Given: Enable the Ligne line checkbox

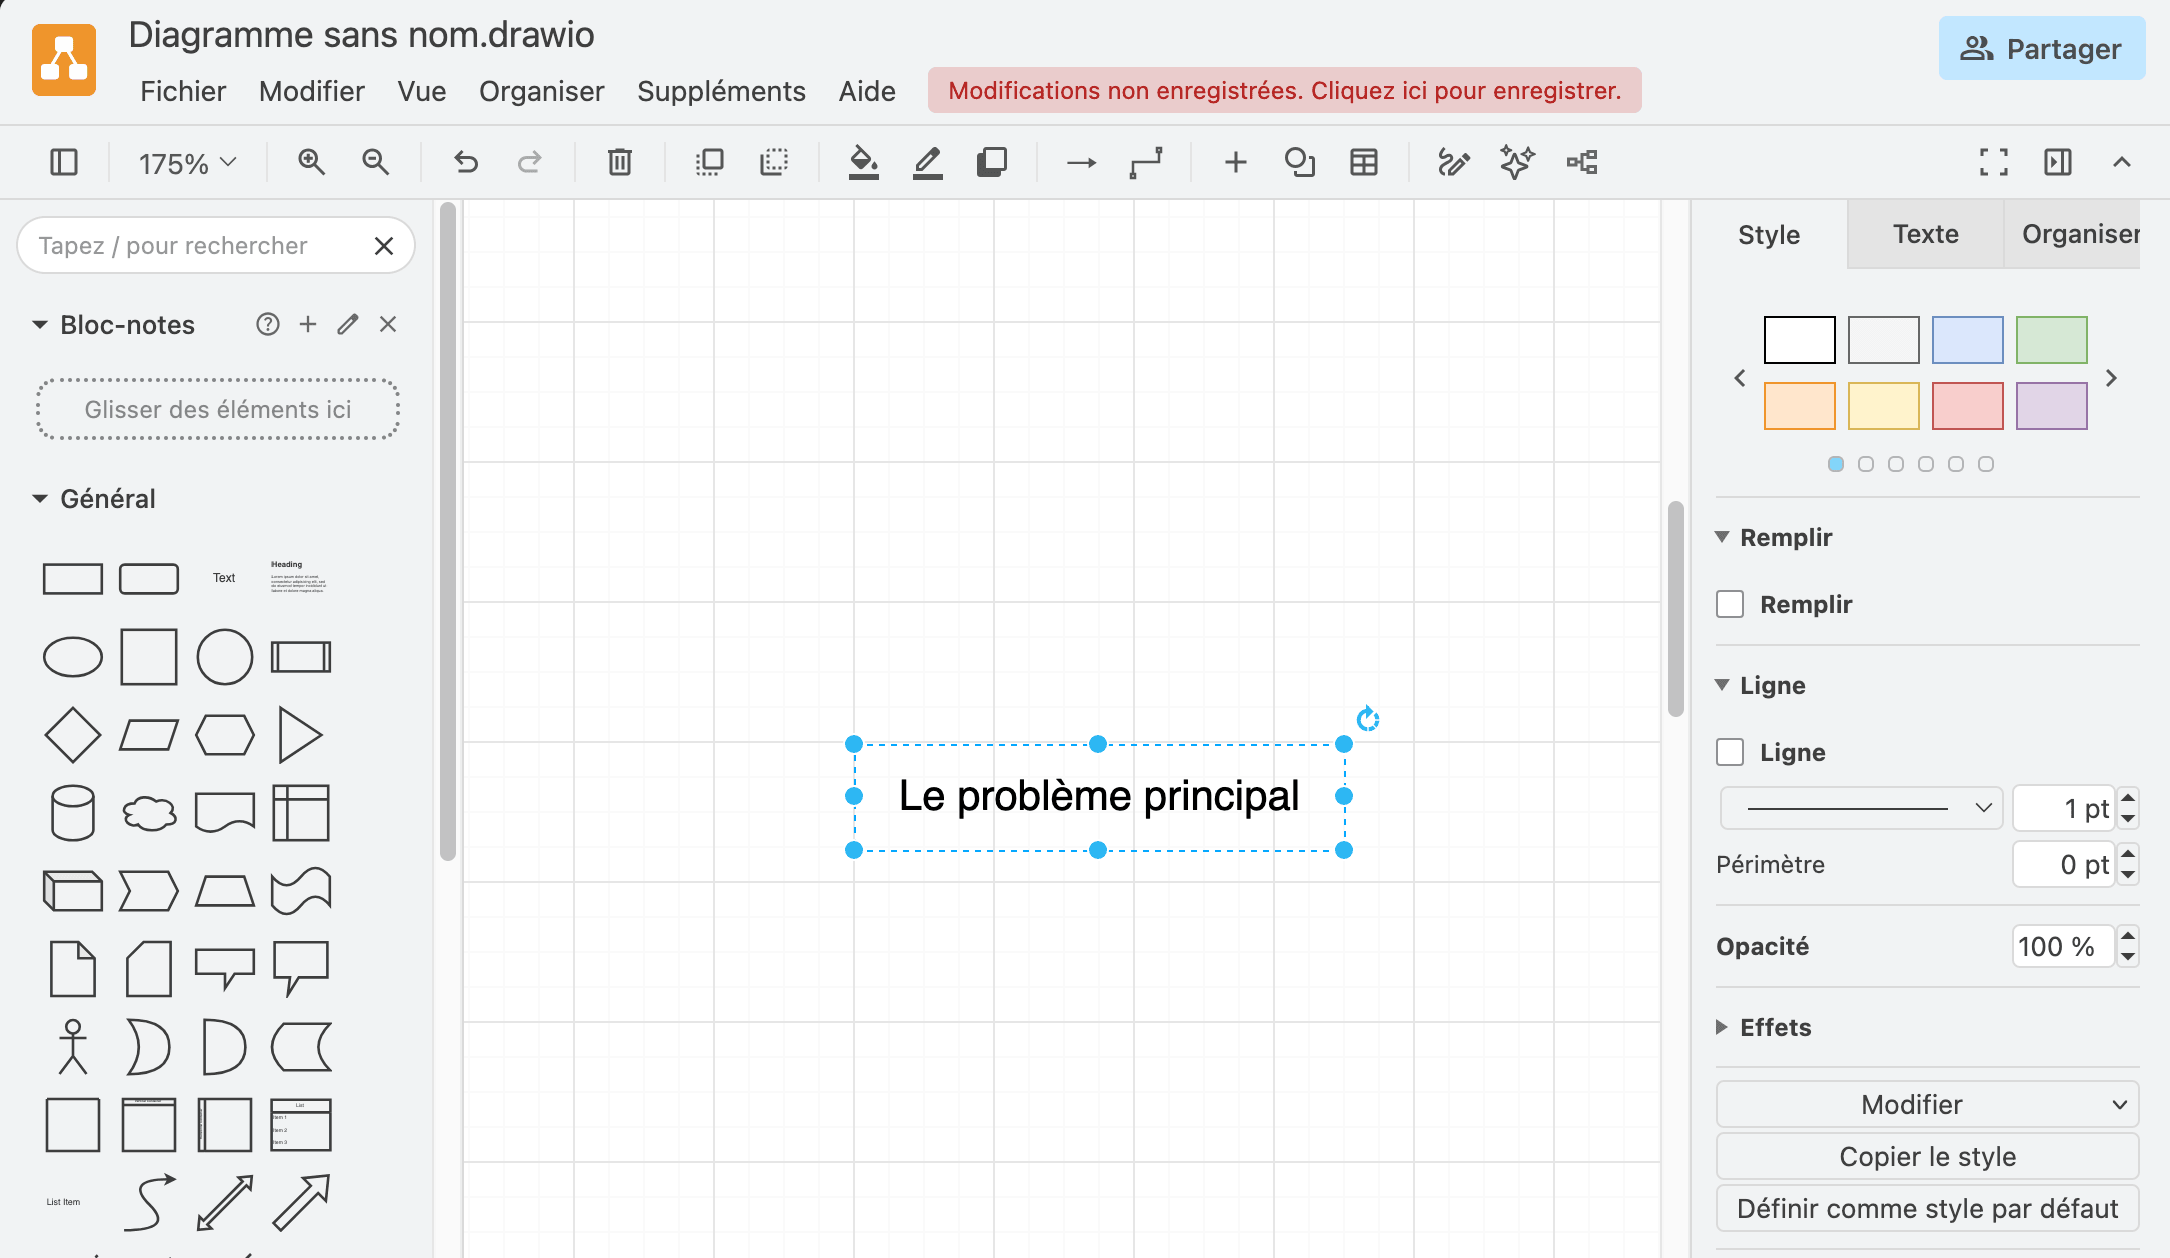Looking at the screenshot, I should 1730,752.
